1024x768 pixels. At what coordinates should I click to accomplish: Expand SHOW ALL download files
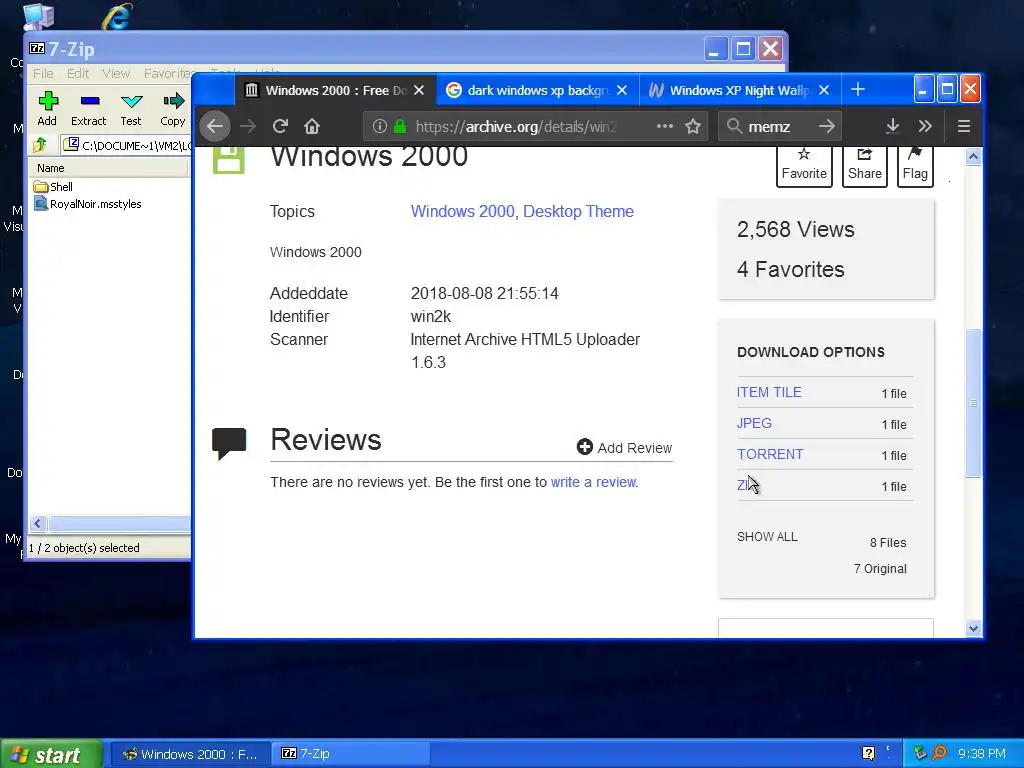pos(767,537)
